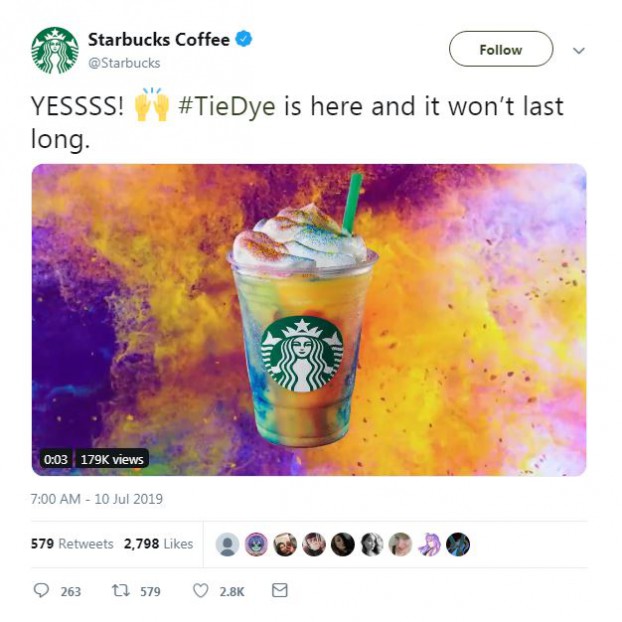Screen dimensions: 622x622
Task: Open the last dark blue avatar liker
Action: [x=458, y=544]
